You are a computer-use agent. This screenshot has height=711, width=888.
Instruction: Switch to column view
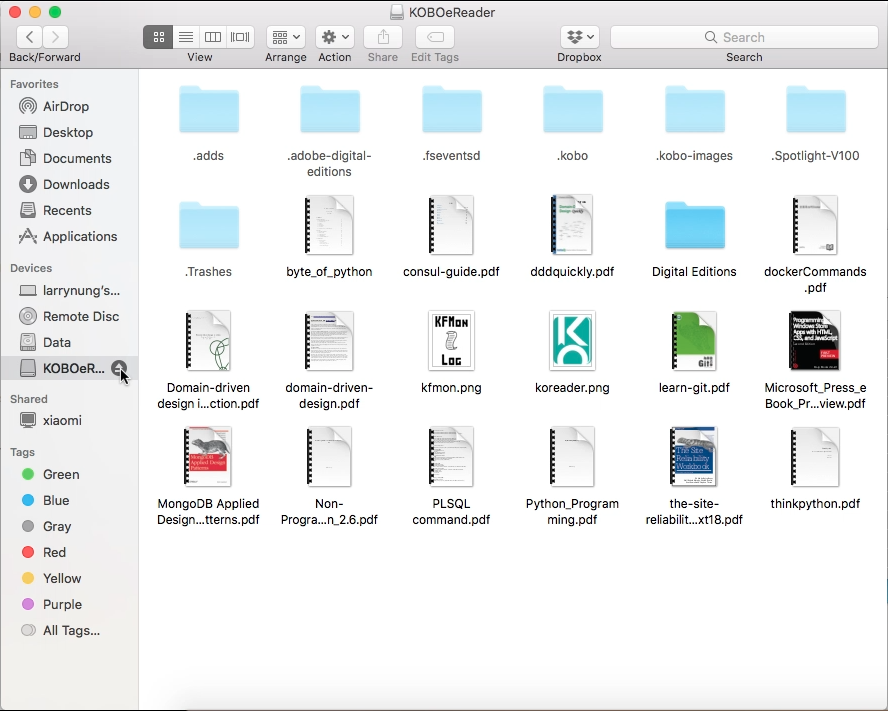pos(213,37)
